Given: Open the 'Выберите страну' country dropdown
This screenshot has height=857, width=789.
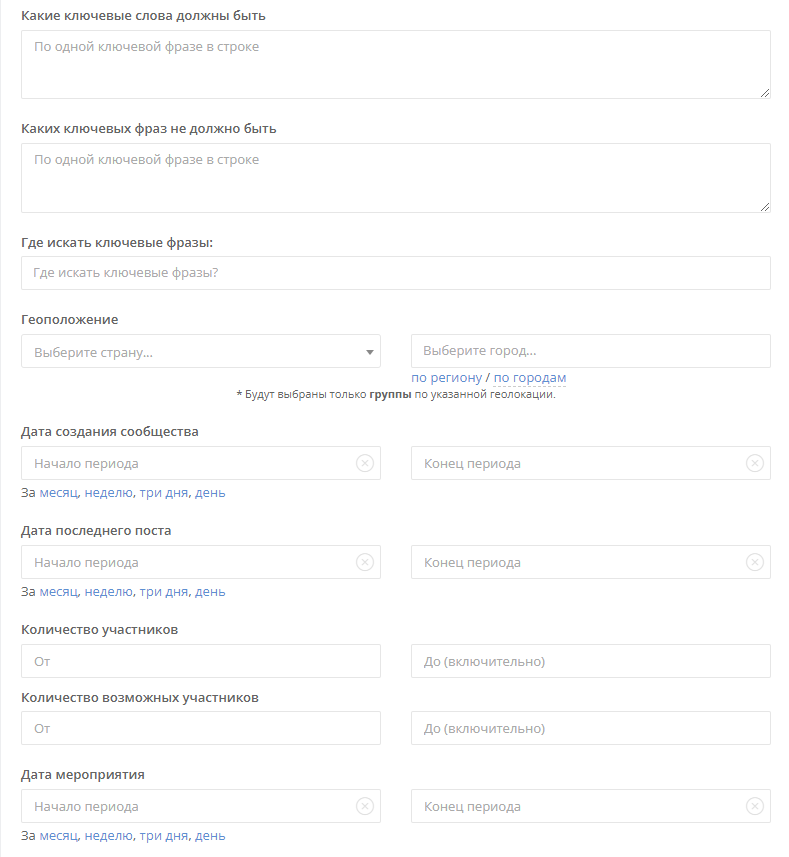Looking at the screenshot, I should click(201, 351).
